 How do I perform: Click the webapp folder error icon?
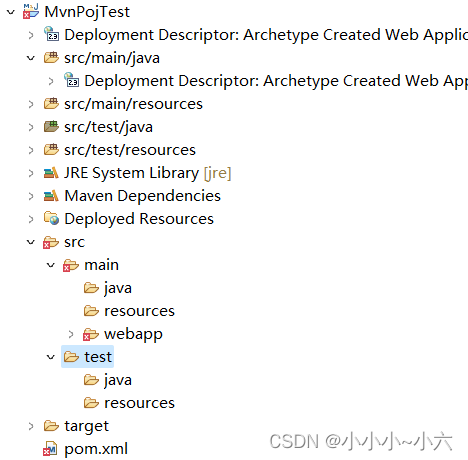(x=91, y=334)
